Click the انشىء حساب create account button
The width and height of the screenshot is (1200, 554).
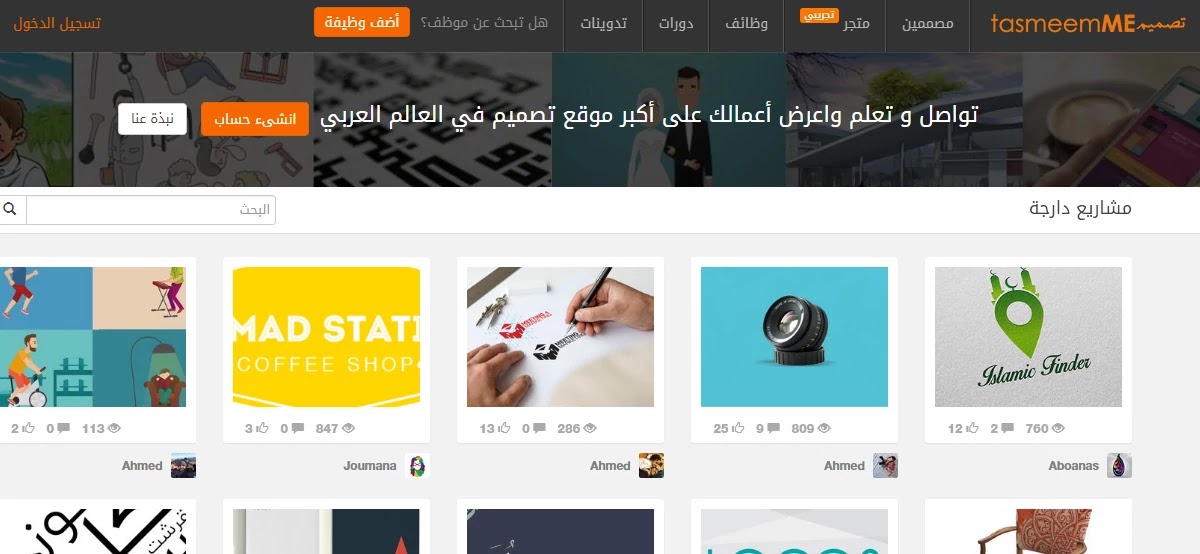[x=255, y=118]
